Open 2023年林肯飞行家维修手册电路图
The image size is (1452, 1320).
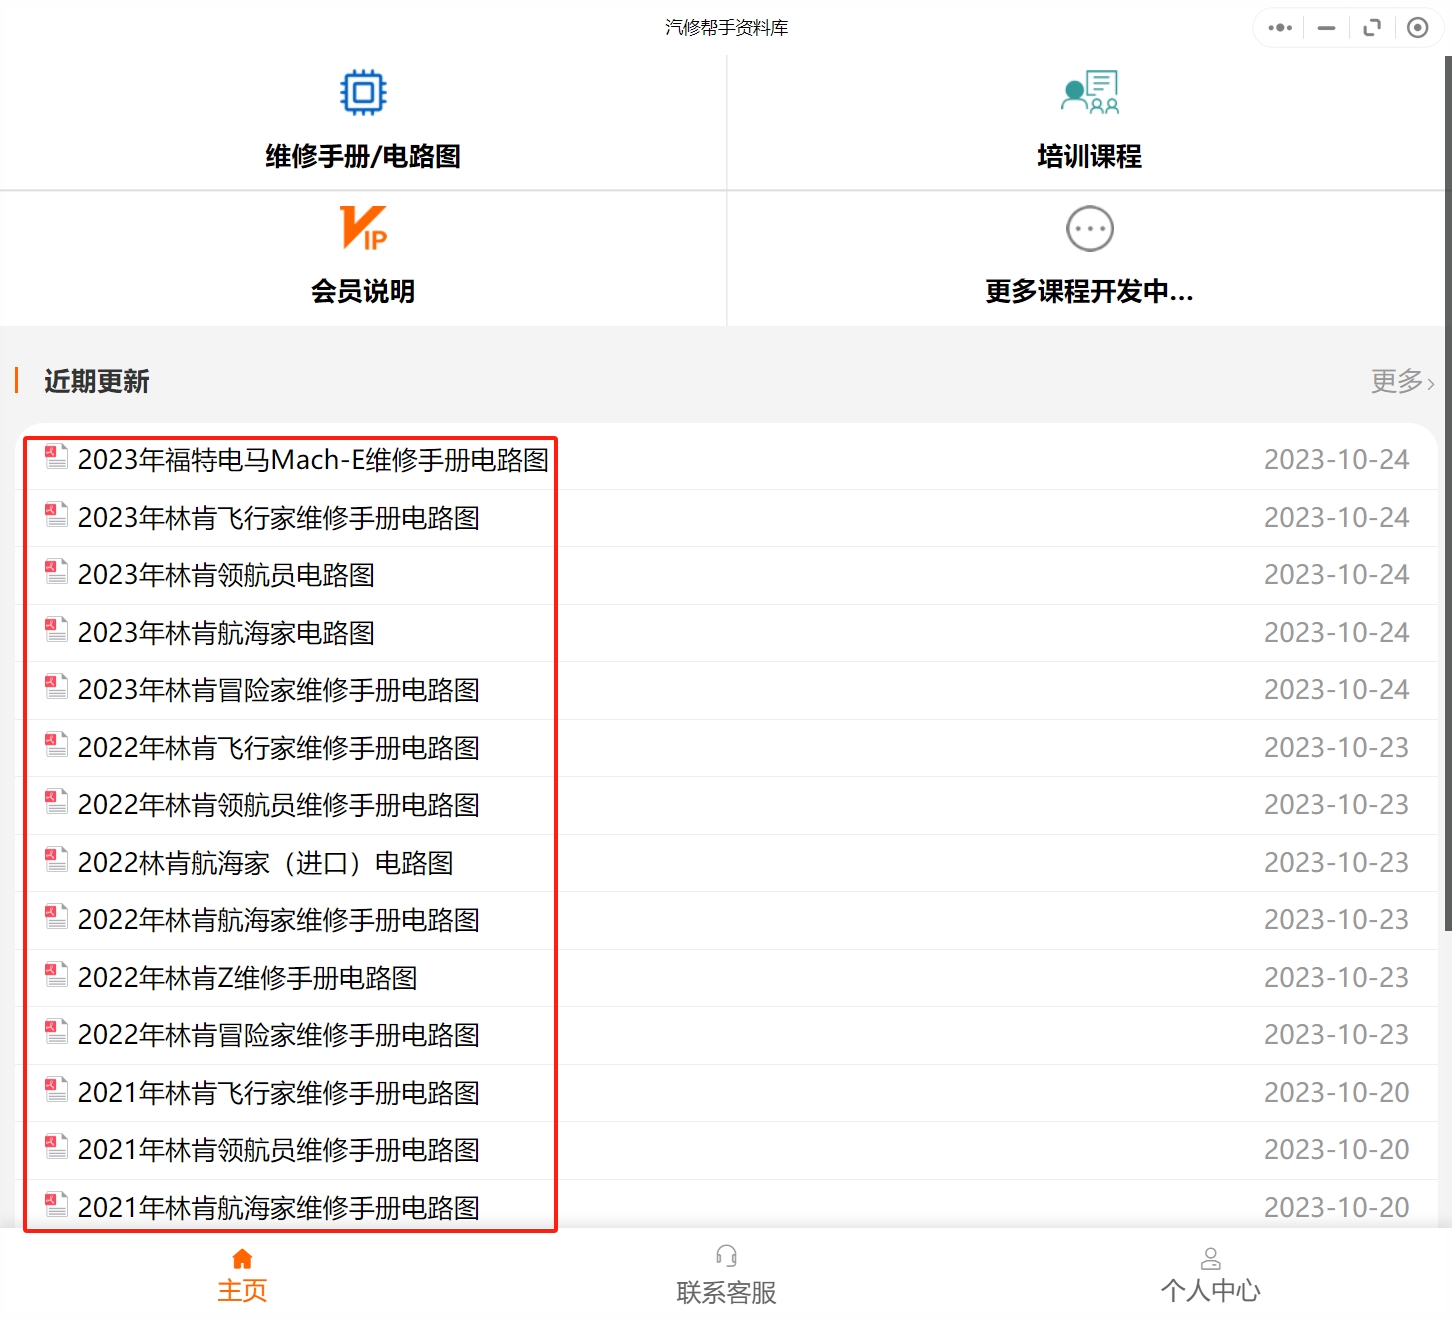point(279,517)
